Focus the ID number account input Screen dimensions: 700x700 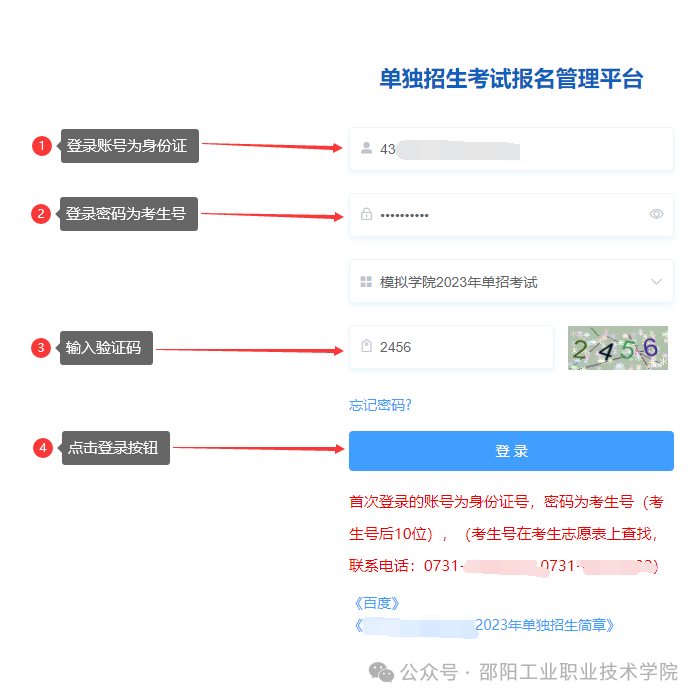pyautogui.click(x=511, y=149)
